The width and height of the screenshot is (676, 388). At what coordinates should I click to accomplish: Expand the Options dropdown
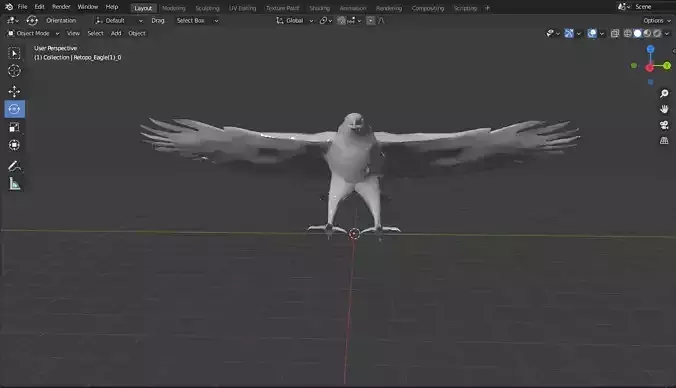point(657,20)
